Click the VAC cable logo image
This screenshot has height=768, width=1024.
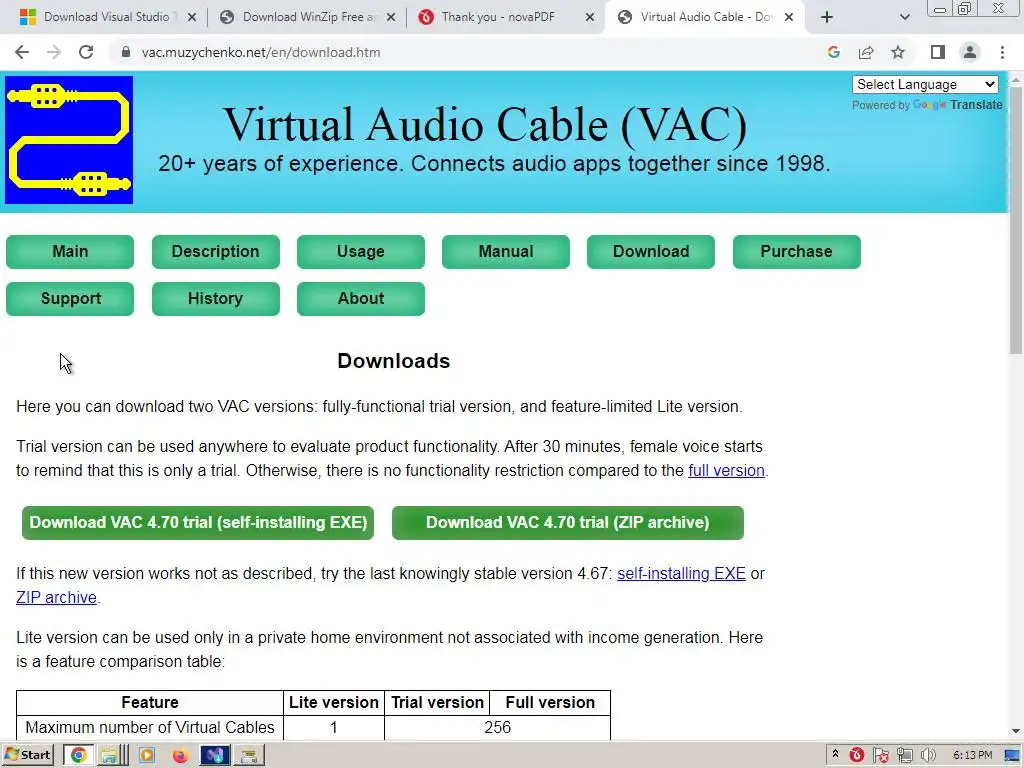(x=69, y=140)
